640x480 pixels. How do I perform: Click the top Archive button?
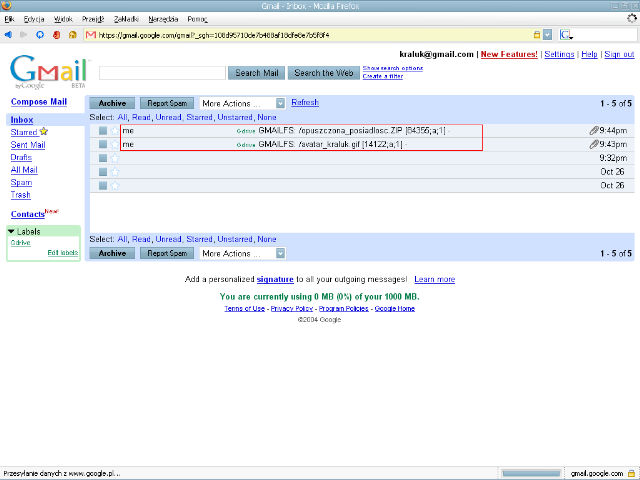point(112,103)
